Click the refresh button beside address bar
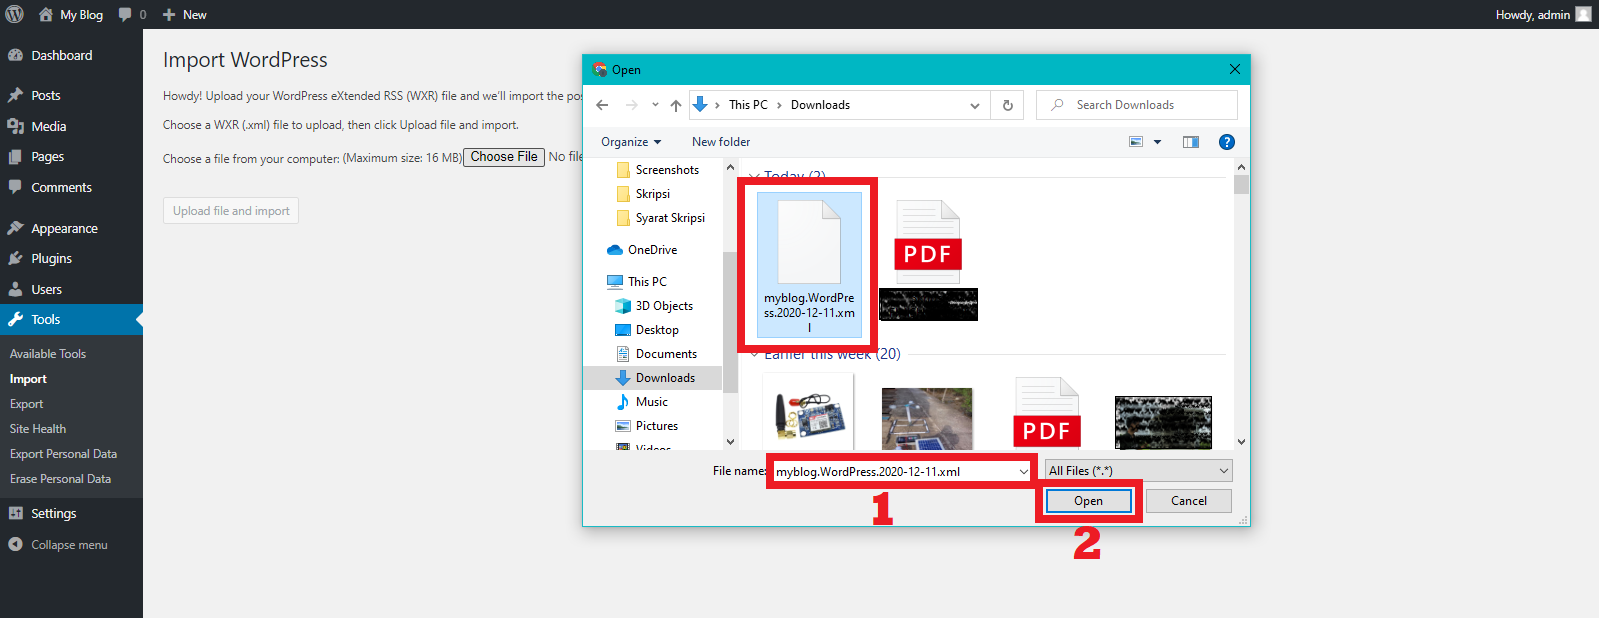Viewport: 1599px width, 618px height. 1008,105
